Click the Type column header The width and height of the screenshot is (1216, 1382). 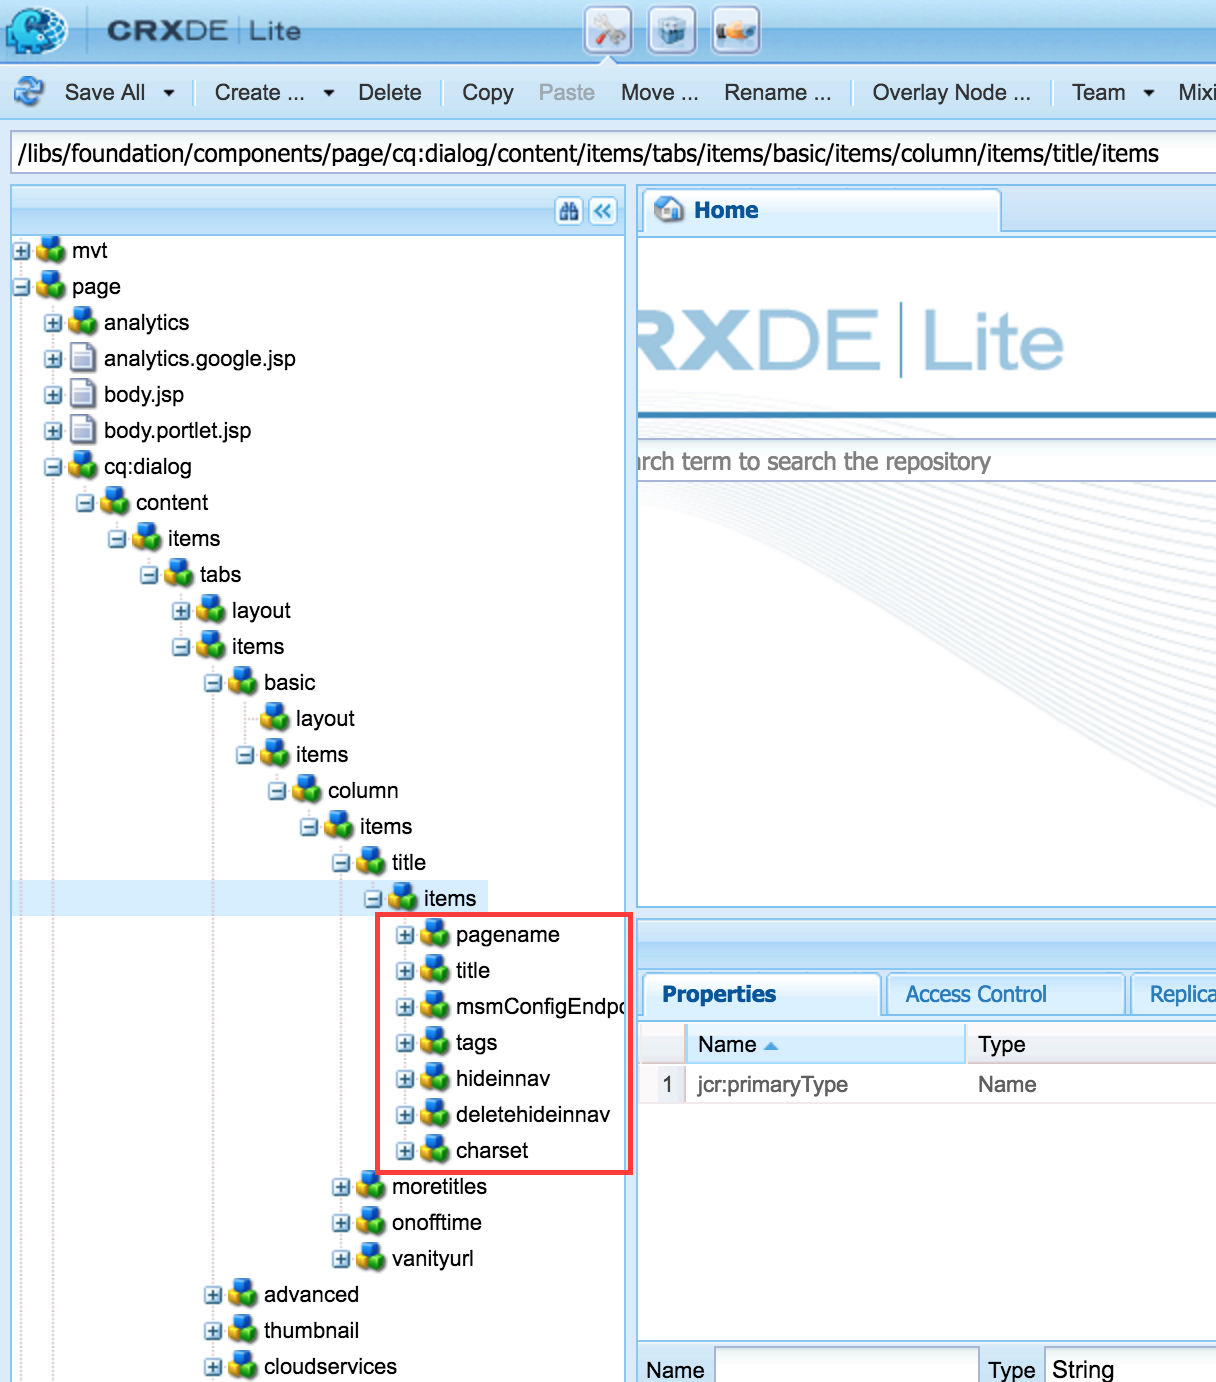point(1091,1044)
